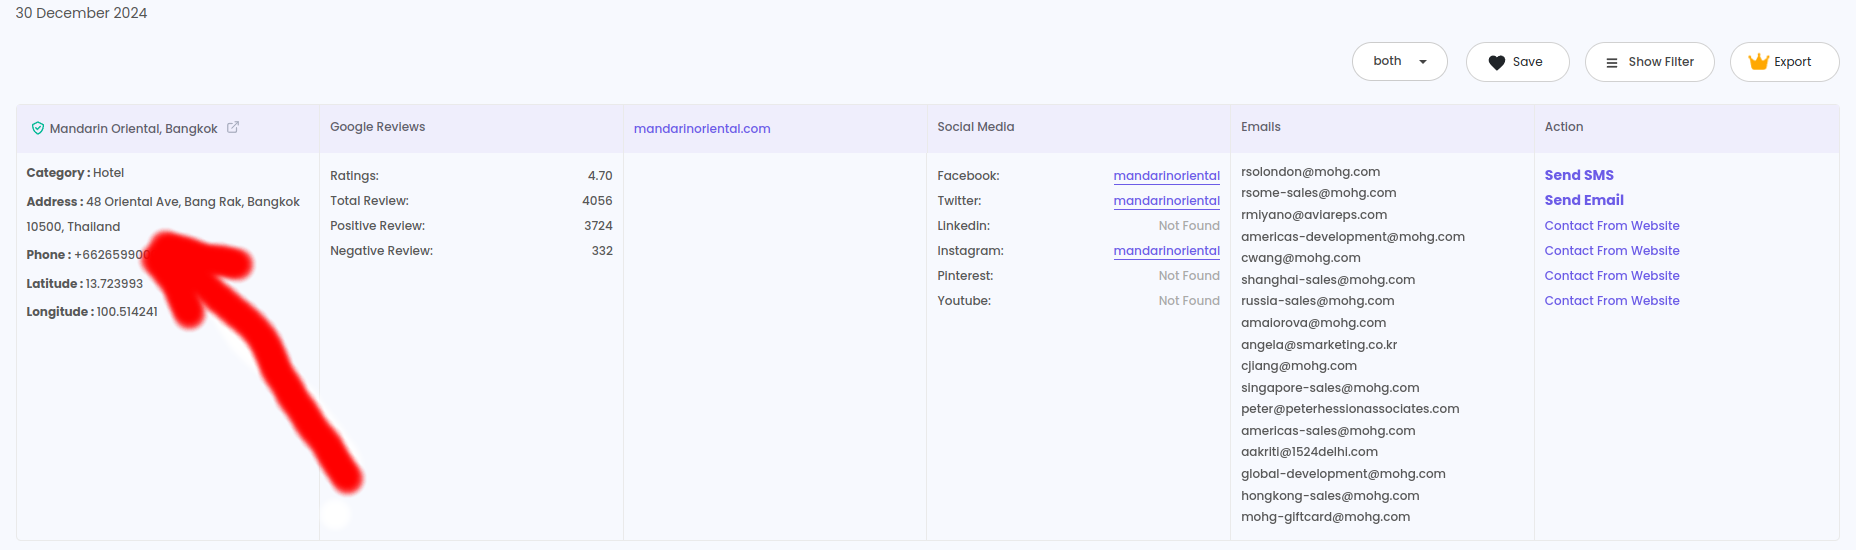Select the rsolondon@mohg.com email address
This screenshot has height=550, width=1856.
1310,172
